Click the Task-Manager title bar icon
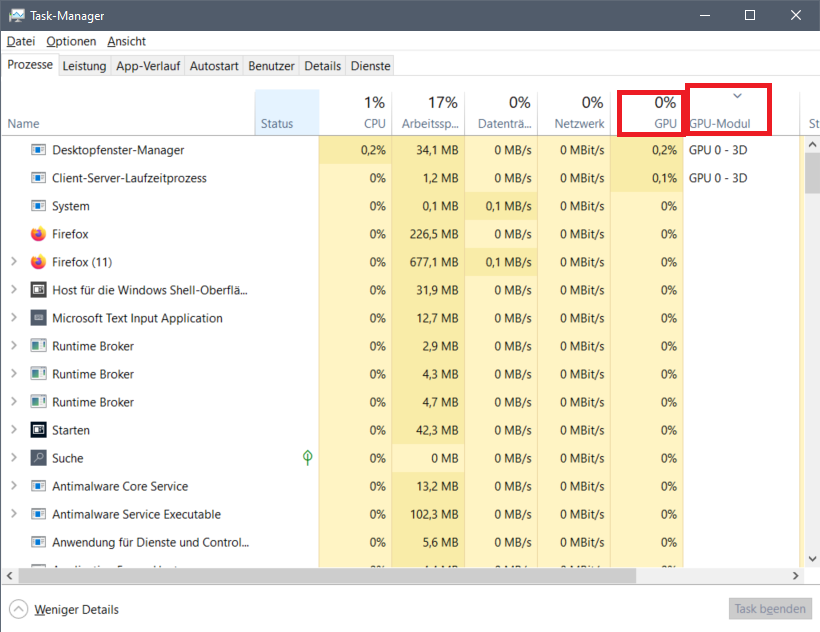This screenshot has width=820, height=632. (16, 16)
